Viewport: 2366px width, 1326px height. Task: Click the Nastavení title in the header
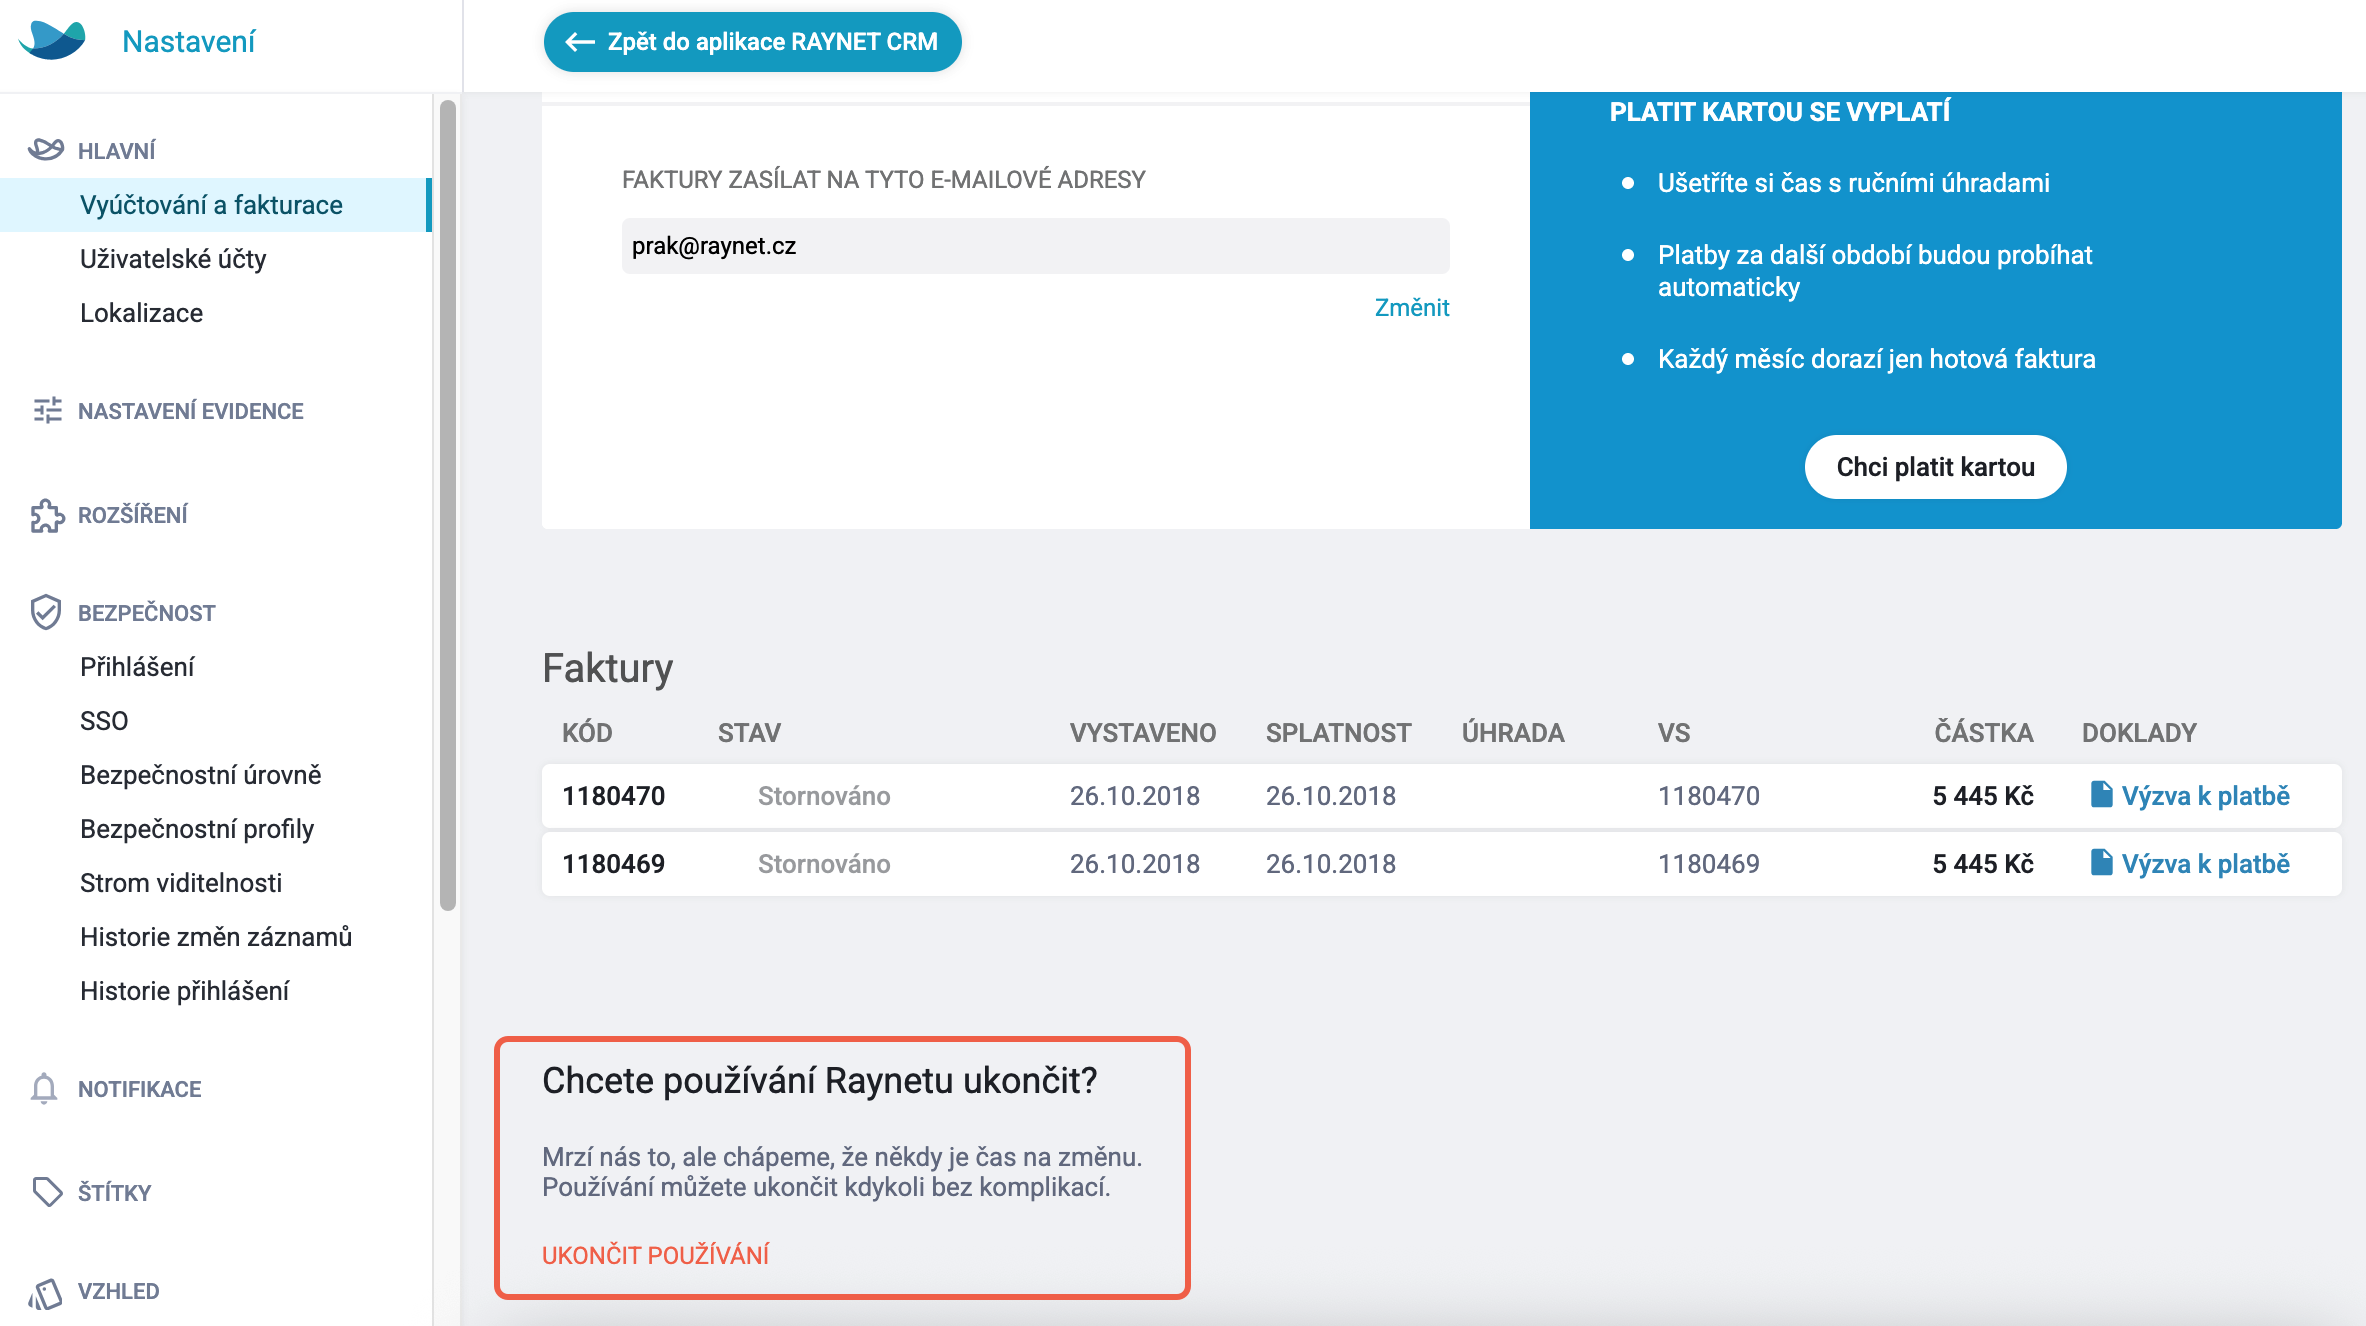[189, 41]
